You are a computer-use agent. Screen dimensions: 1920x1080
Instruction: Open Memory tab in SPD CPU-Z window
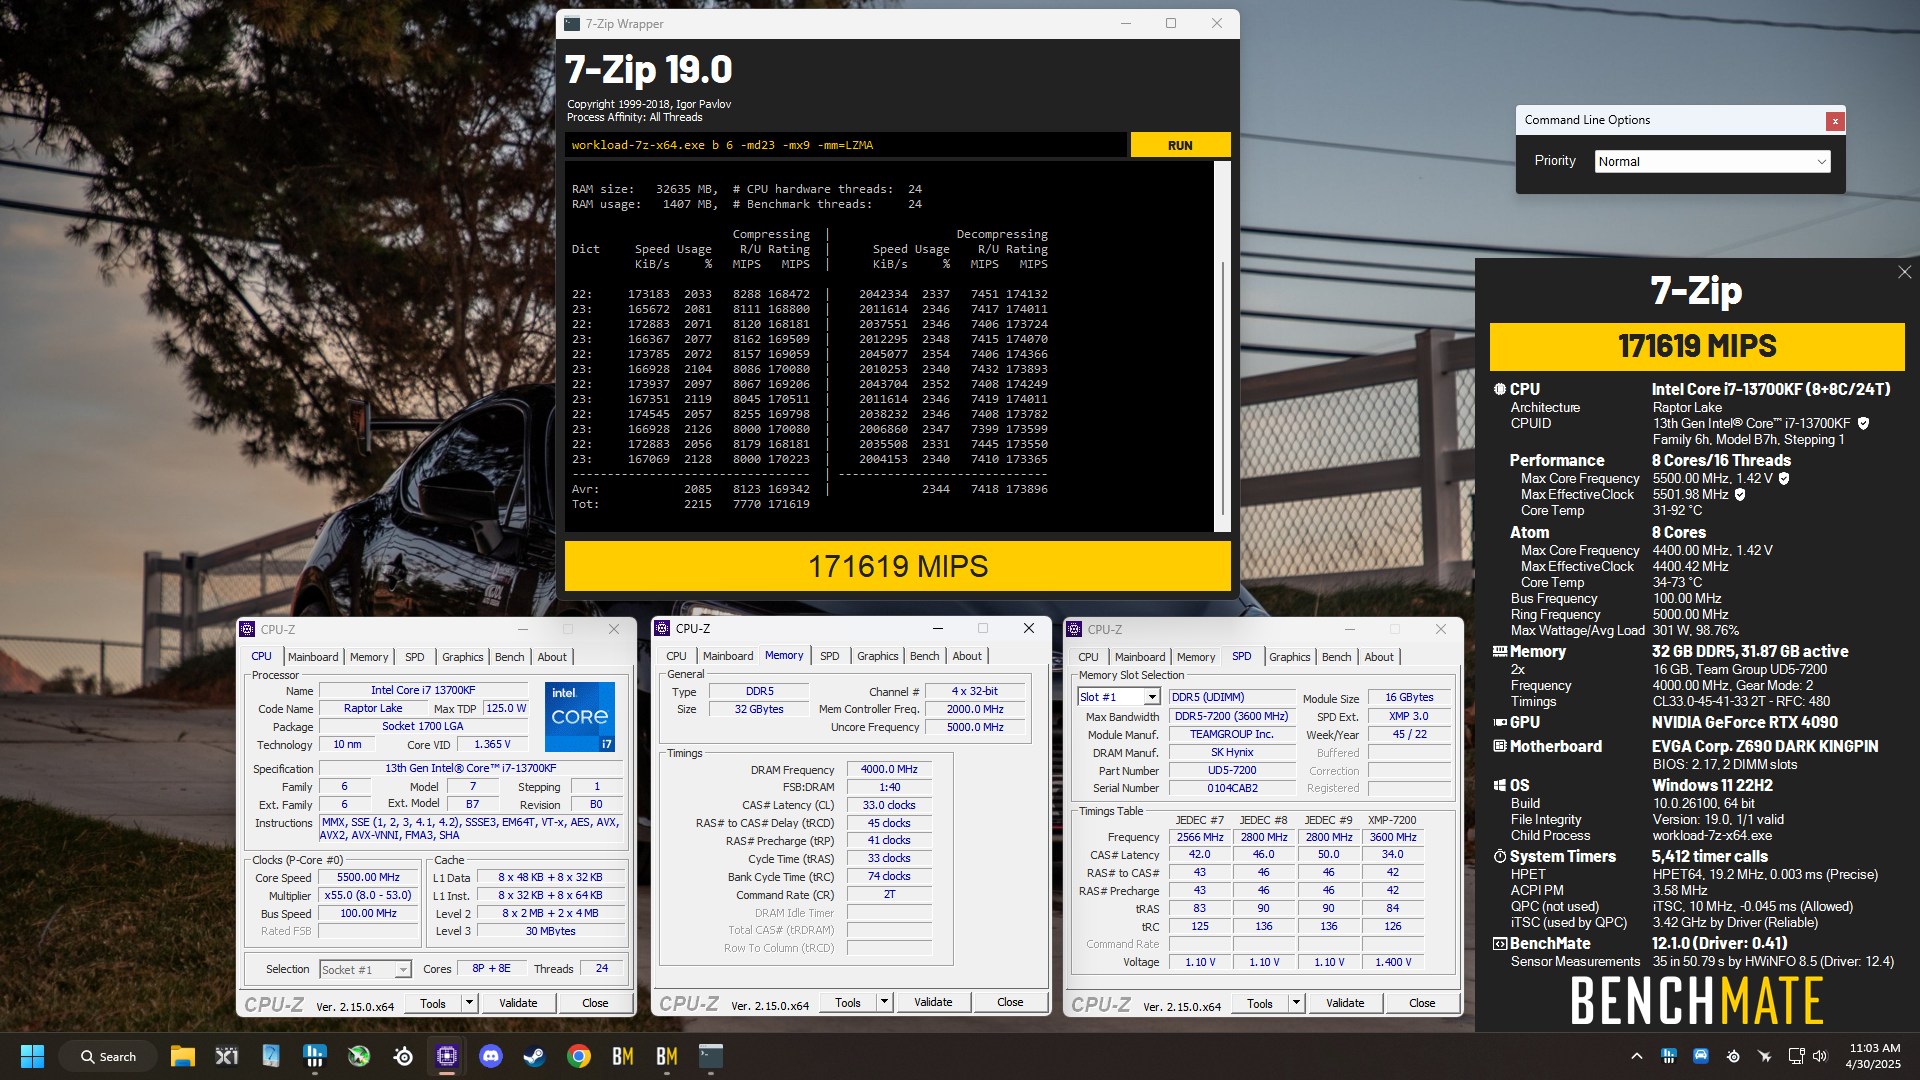1196,657
